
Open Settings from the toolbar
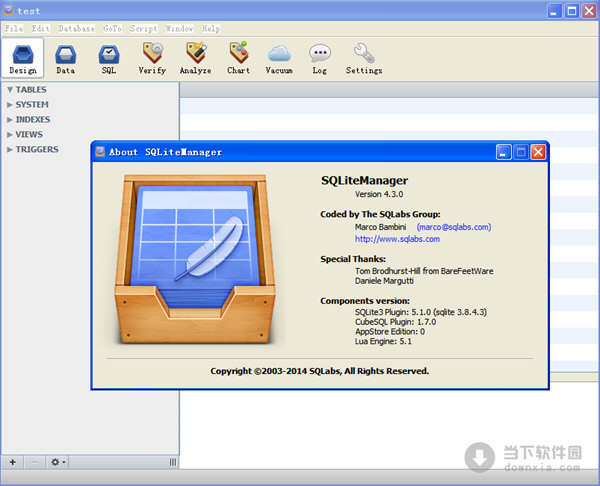click(364, 58)
